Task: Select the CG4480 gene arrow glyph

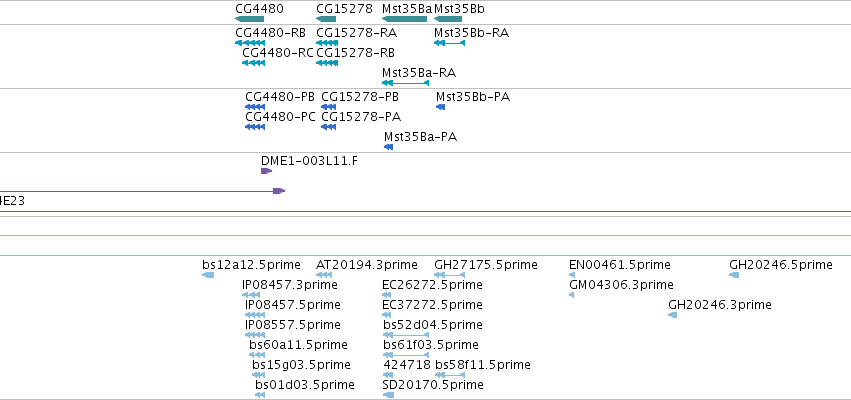Action: 250,19
